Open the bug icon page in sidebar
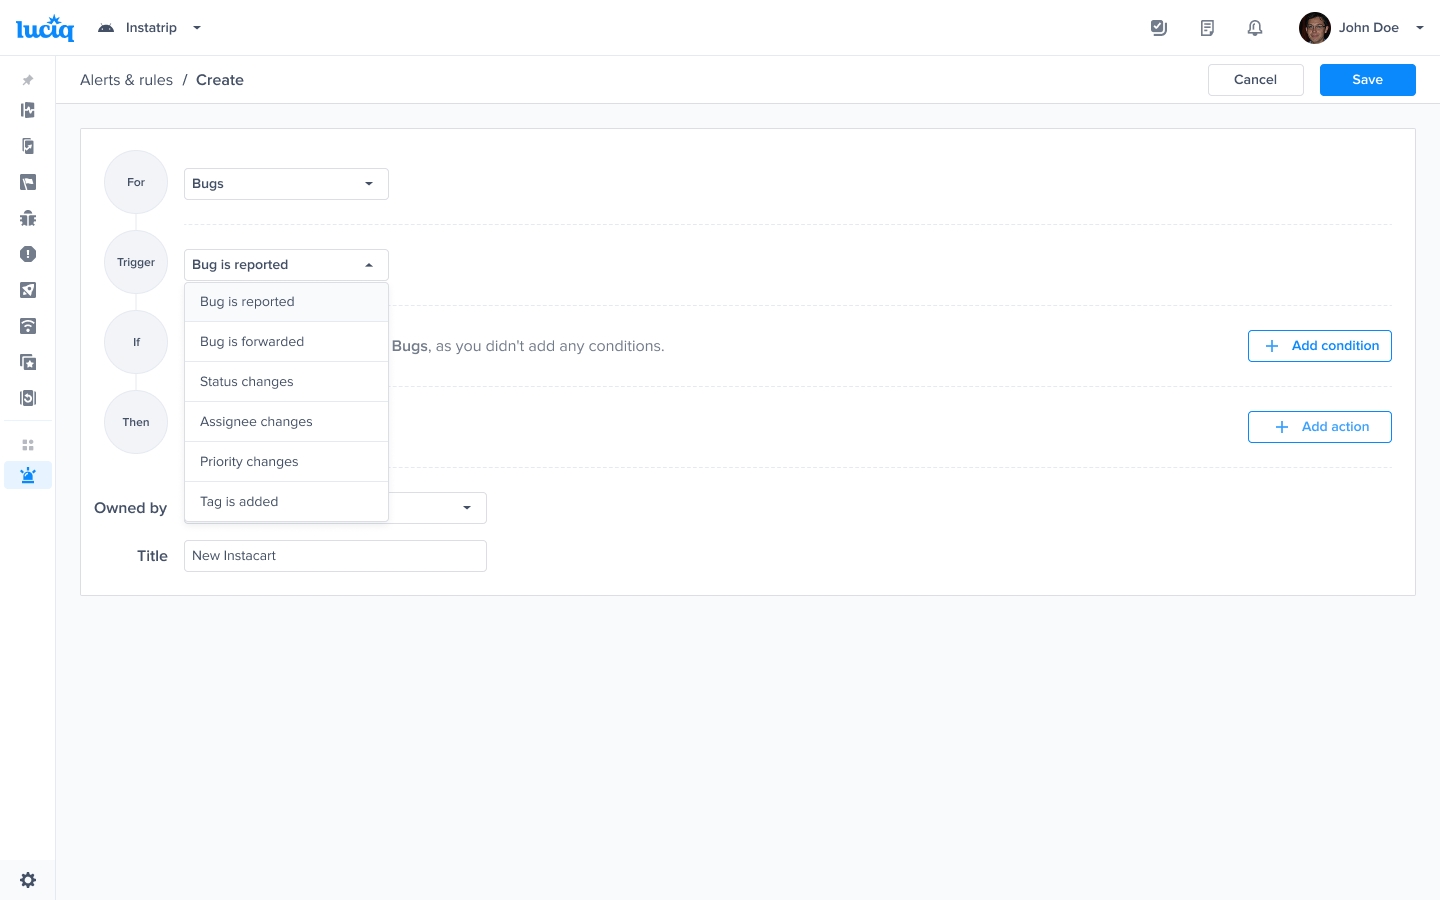 click(x=28, y=218)
